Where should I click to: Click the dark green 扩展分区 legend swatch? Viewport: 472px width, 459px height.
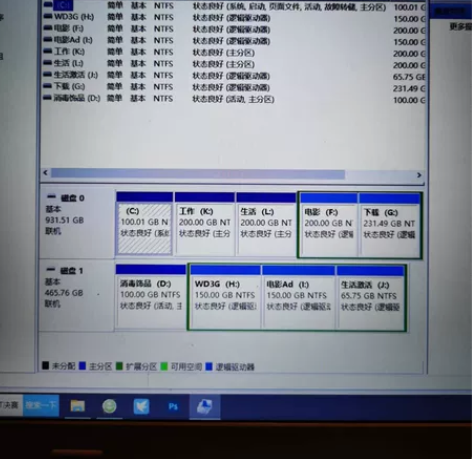119,366
